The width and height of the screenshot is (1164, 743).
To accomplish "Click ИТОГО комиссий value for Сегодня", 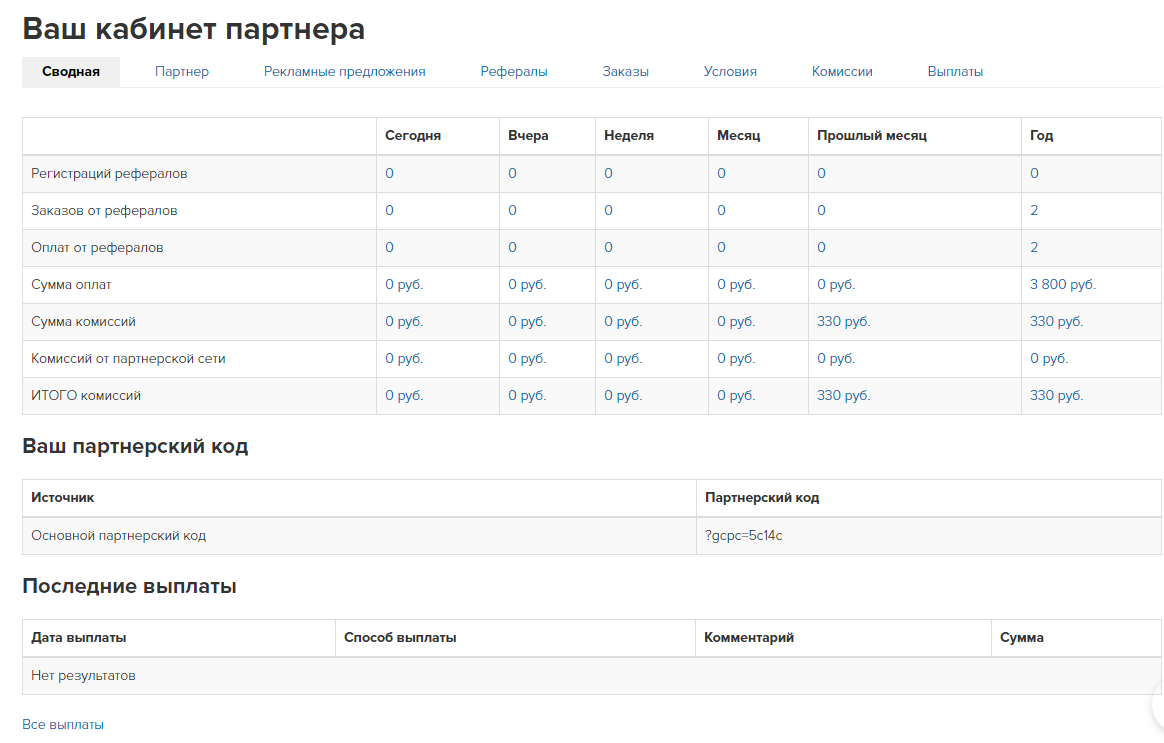I will [404, 396].
